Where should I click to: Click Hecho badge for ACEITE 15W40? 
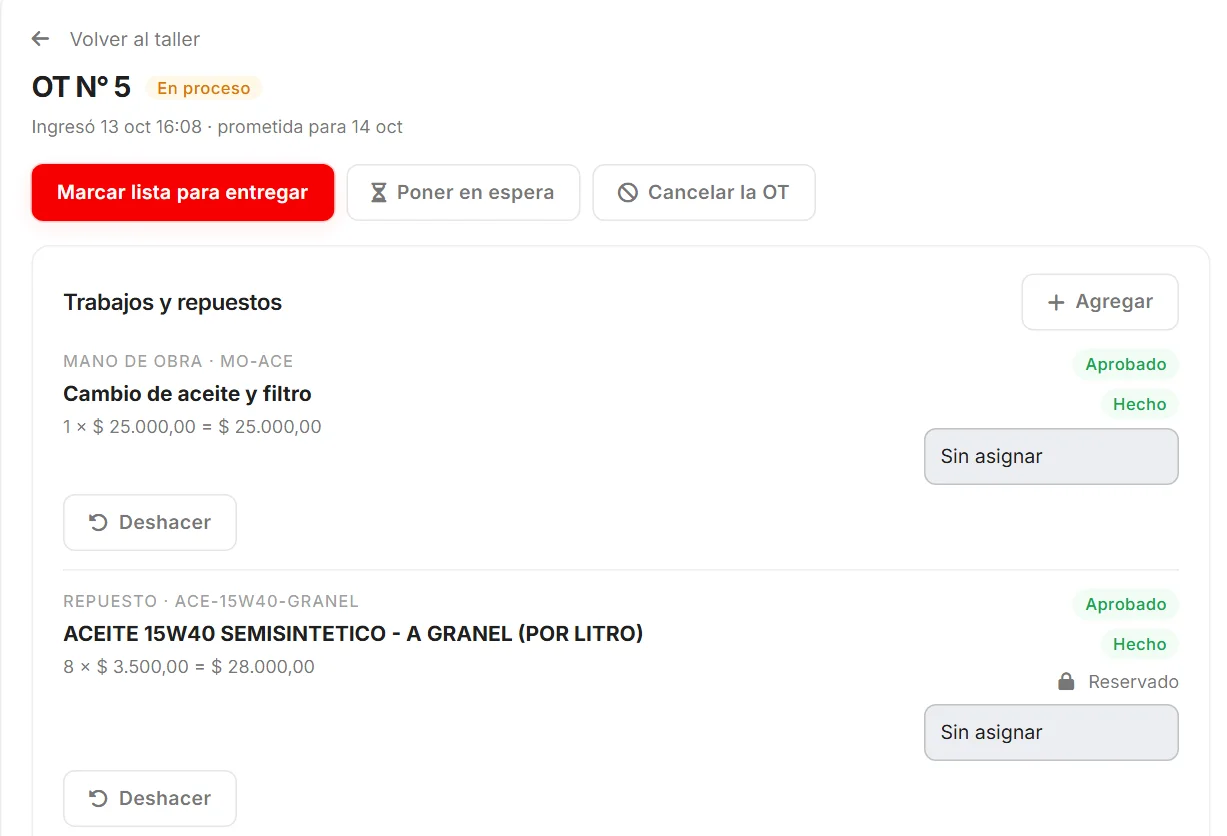(x=1140, y=644)
